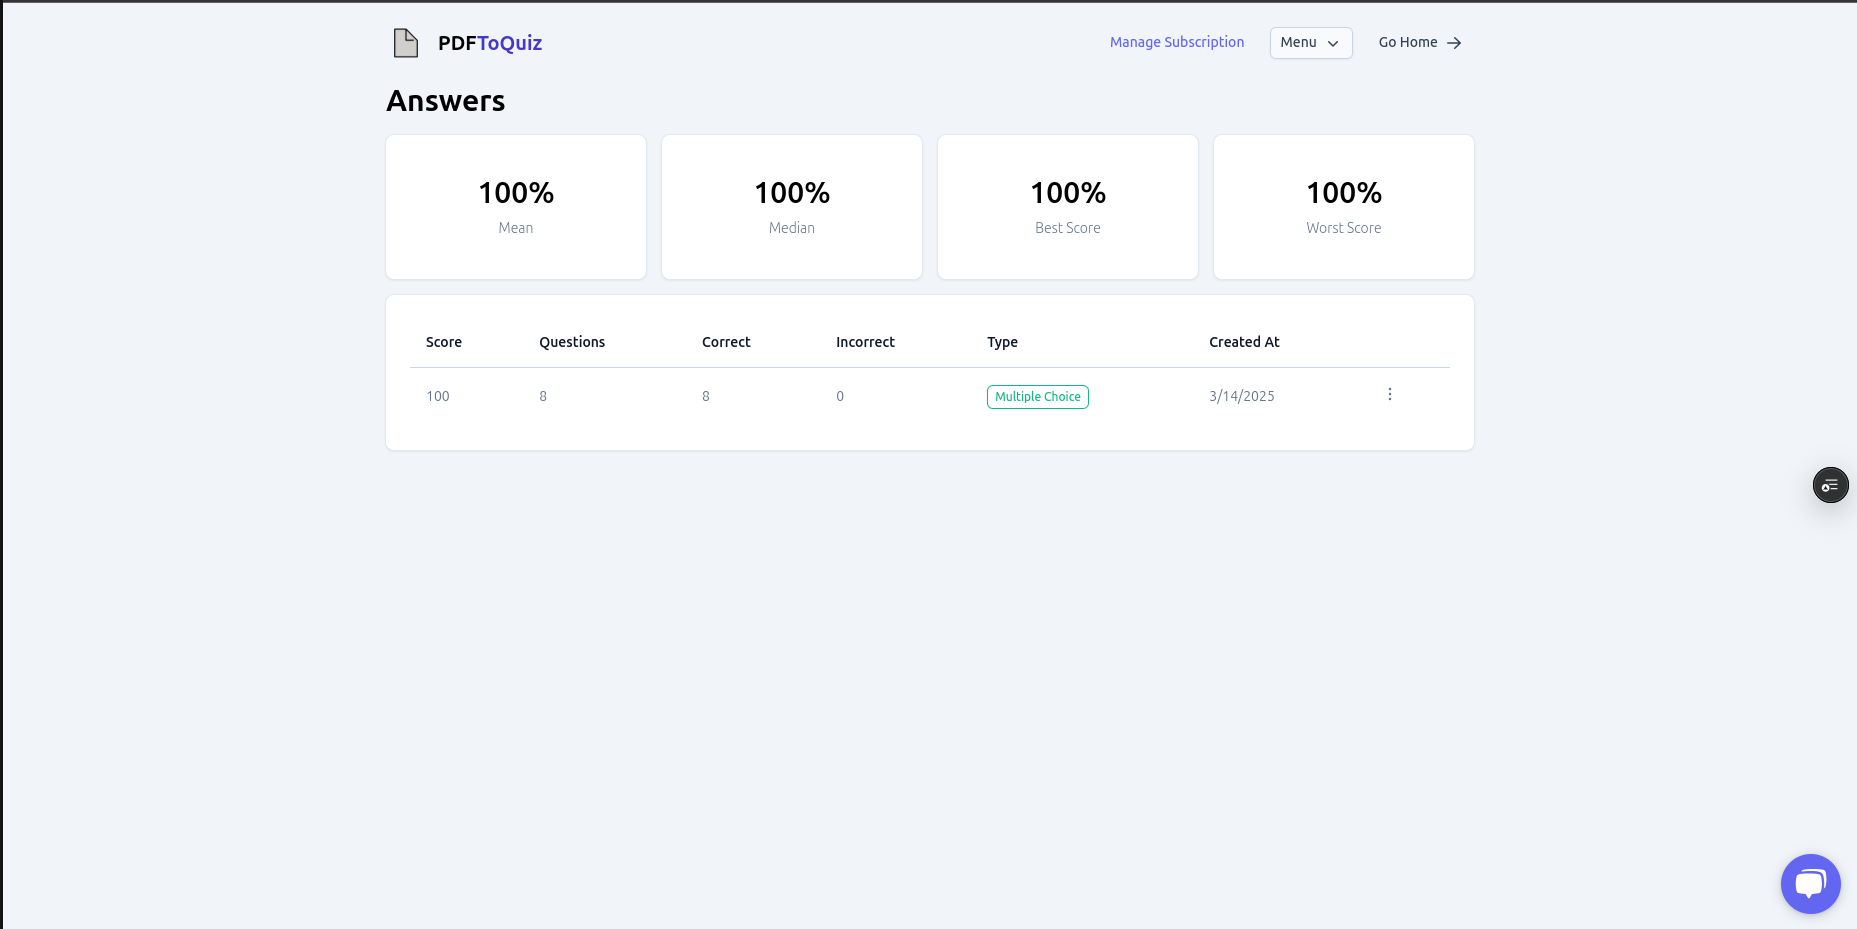Click the incorrect count 0 cell

(x=840, y=396)
